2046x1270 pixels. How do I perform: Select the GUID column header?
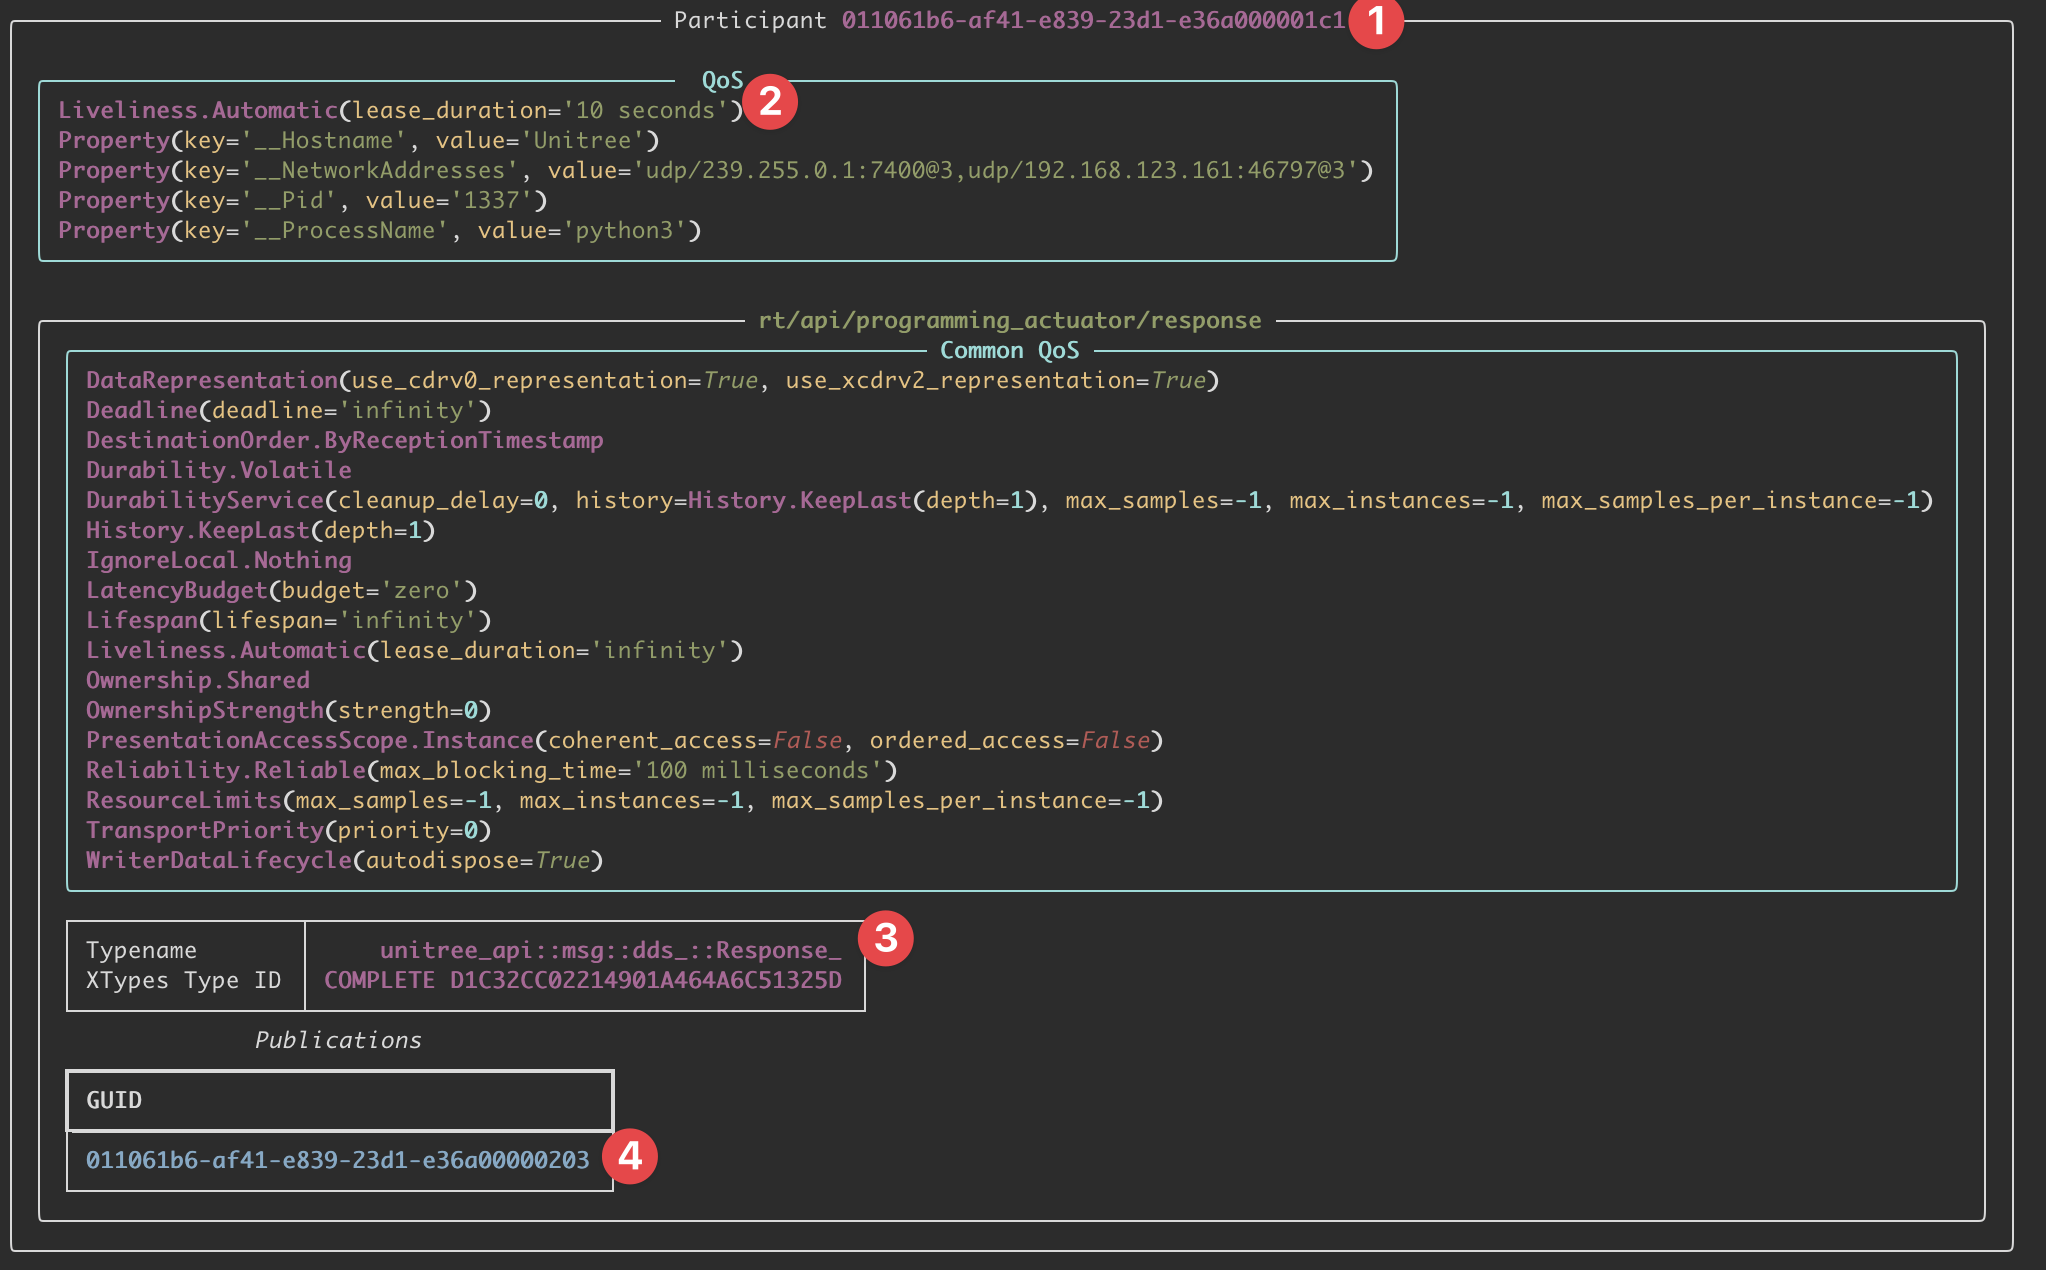pos(114,1100)
